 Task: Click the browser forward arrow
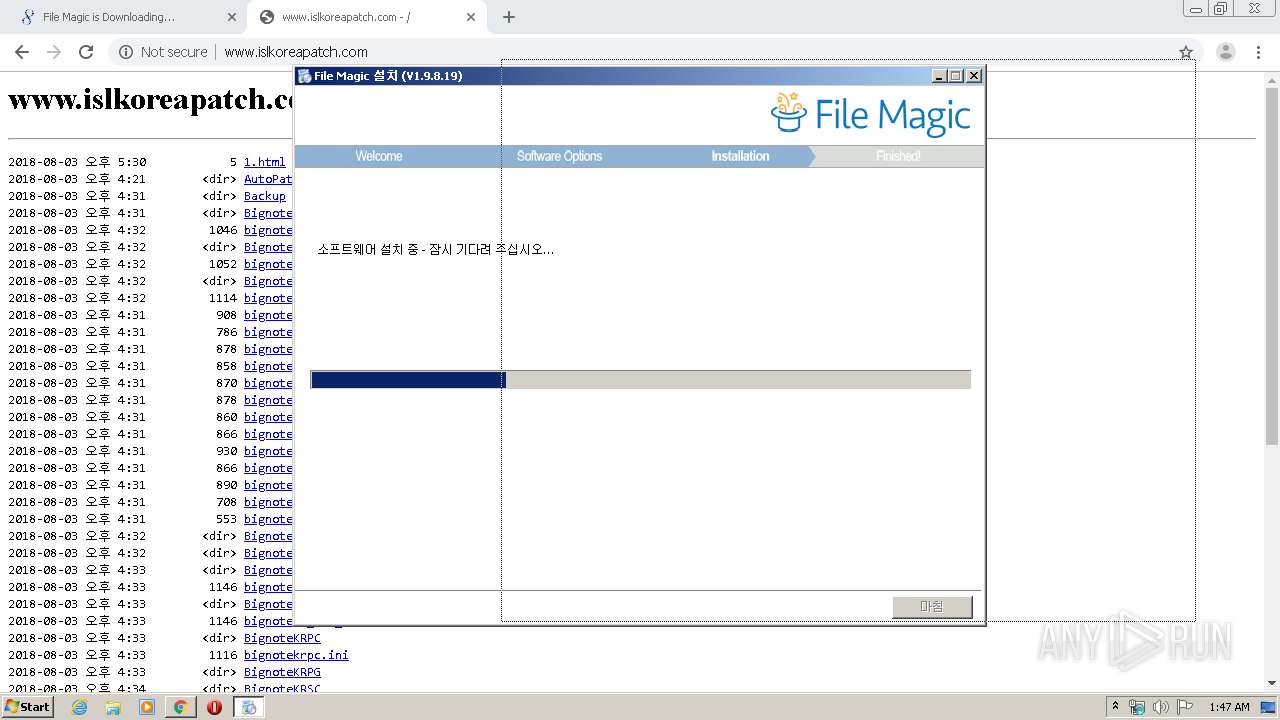(54, 52)
